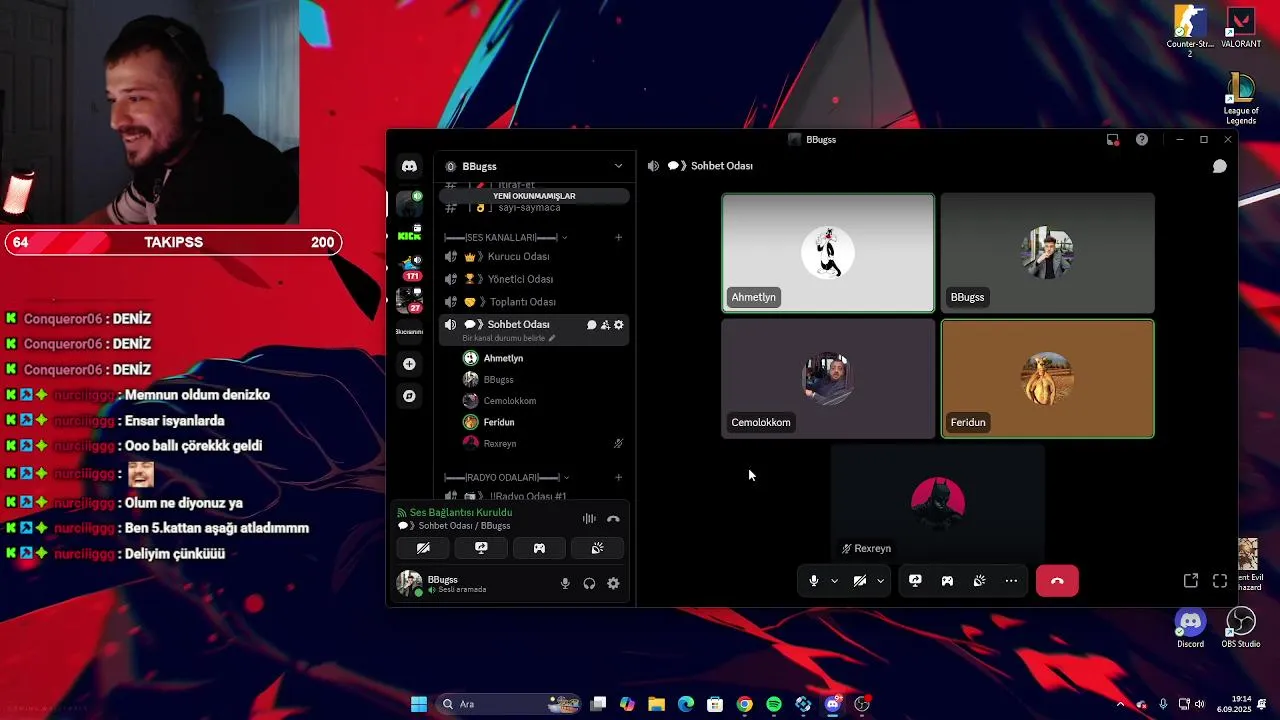The image size is (1280, 720).
Task: Open Discord home via the logo icon
Action: (x=409, y=166)
